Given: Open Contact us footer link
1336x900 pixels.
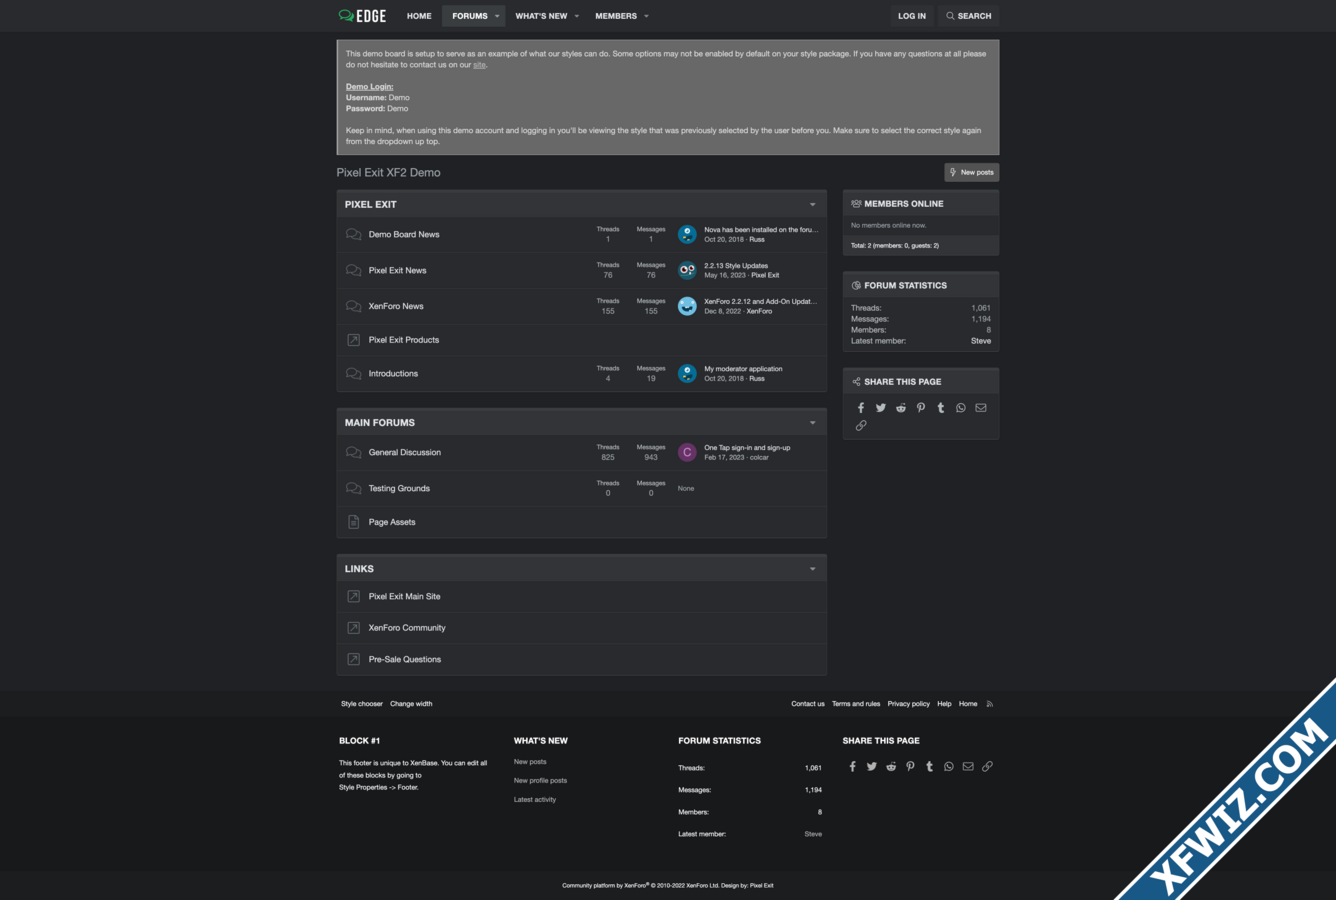Looking at the screenshot, I should pyautogui.click(x=808, y=704).
